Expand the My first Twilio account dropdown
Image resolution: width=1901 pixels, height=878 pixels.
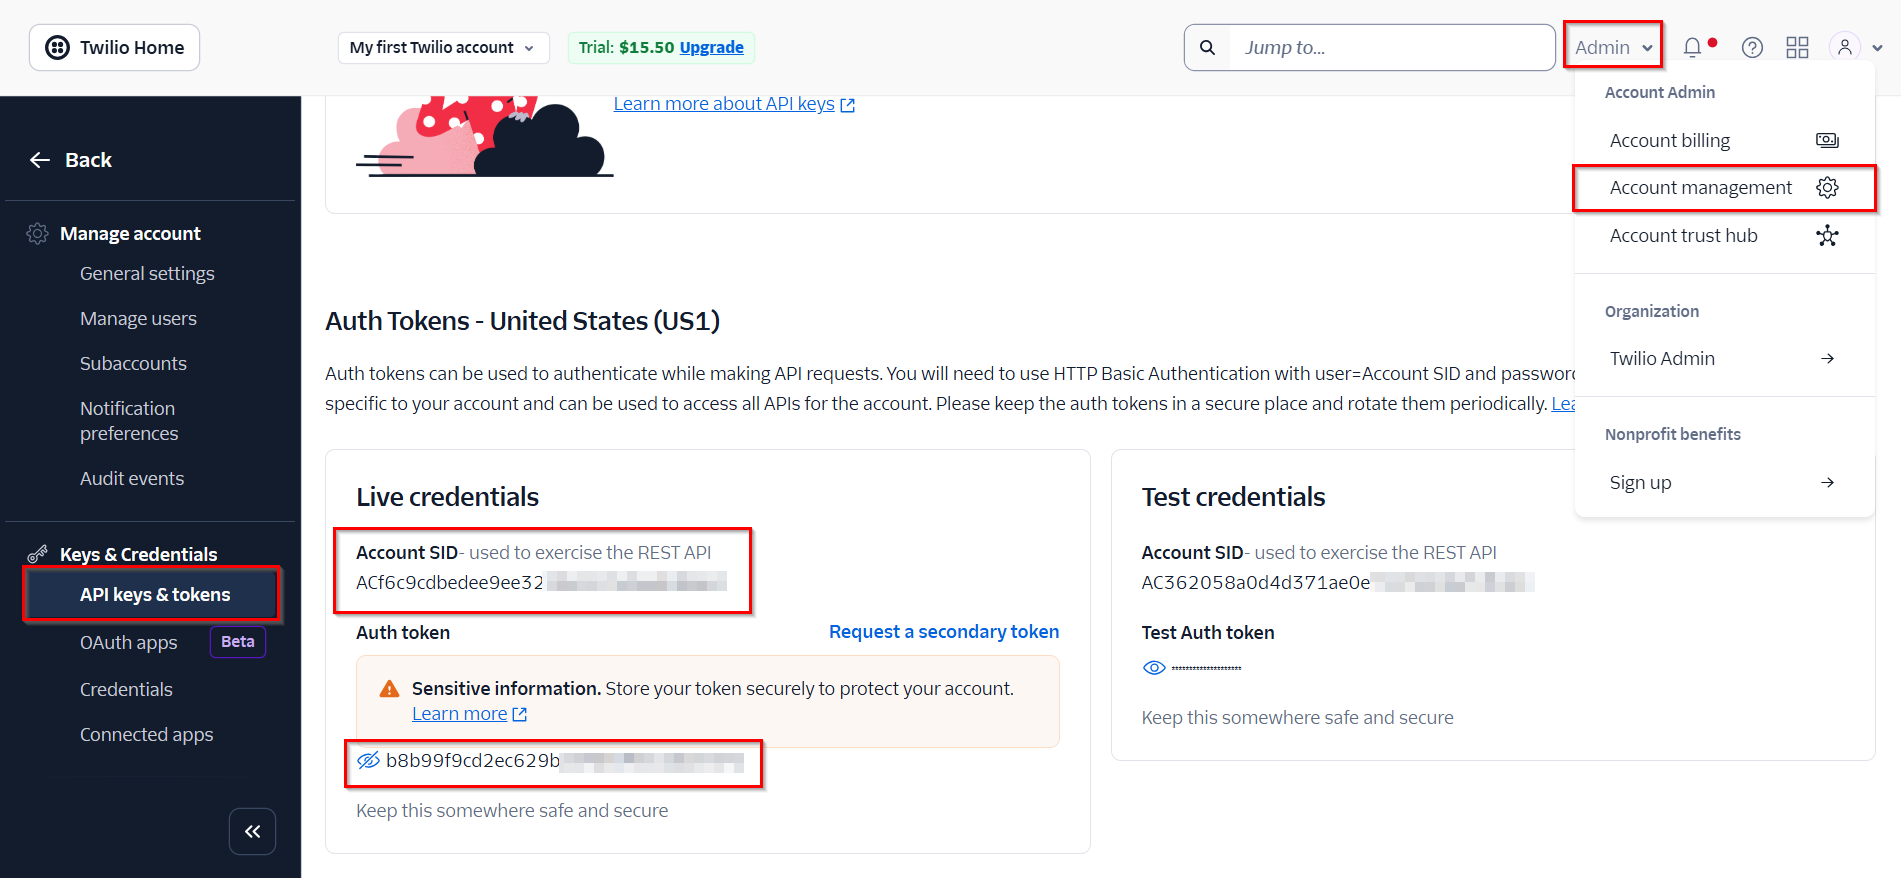(443, 47)
